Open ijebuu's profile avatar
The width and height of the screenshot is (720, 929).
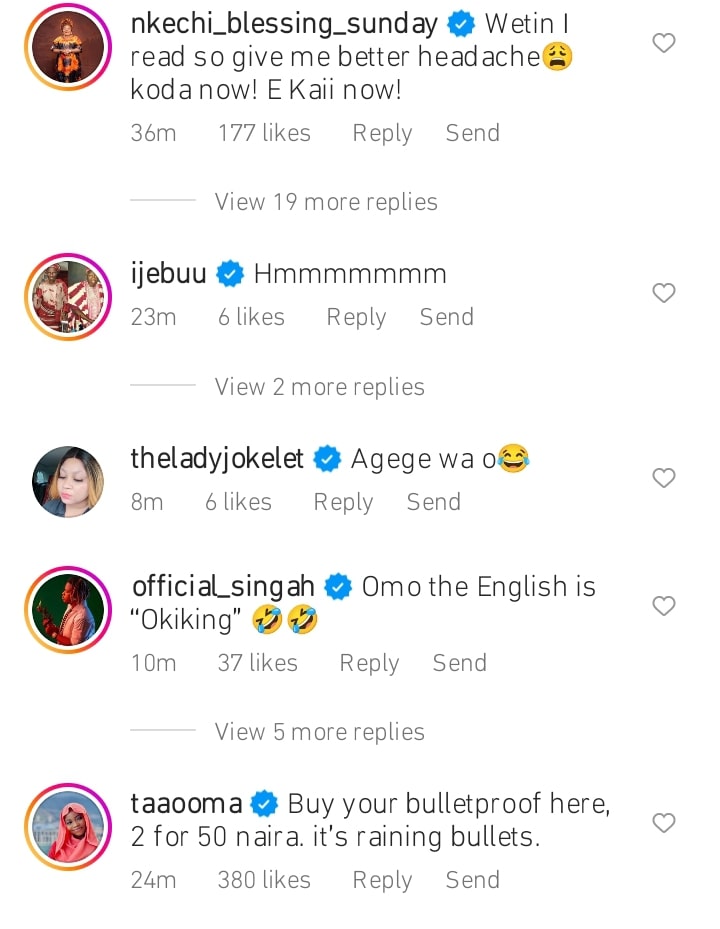[67, 296]
